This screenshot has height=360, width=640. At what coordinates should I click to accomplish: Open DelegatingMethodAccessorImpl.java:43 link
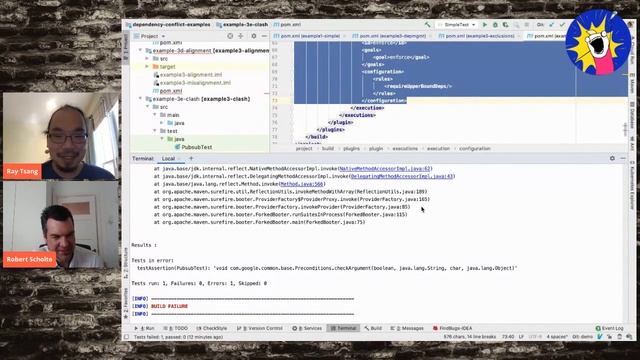click(402, 176)
